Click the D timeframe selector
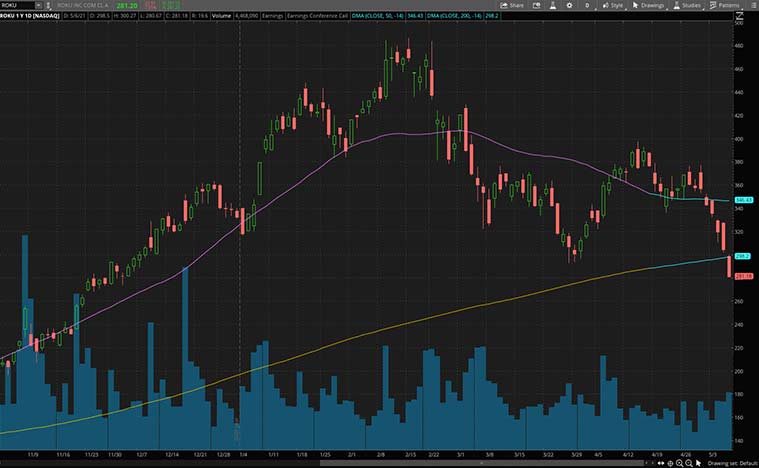The height and width of the screenshot is (468, 759). (x=587, y=5)
